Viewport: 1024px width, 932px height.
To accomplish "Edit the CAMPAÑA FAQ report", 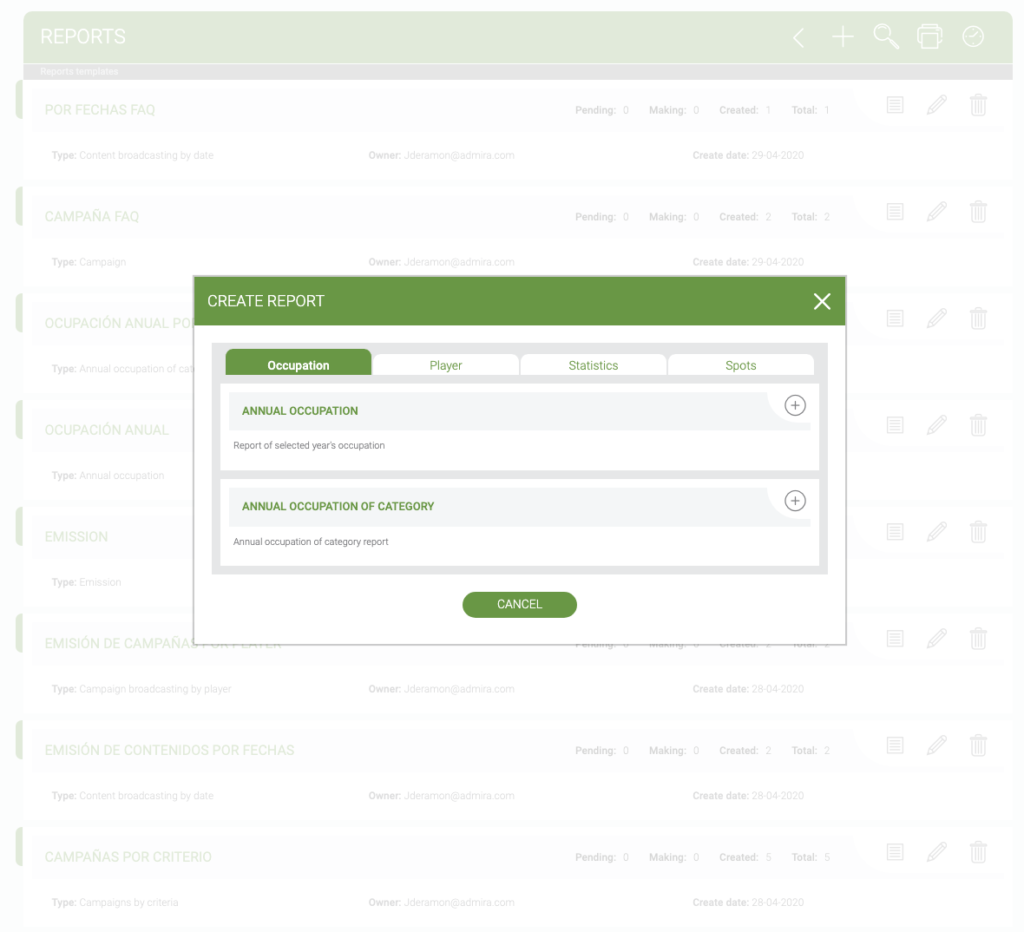I will point(936,212).
